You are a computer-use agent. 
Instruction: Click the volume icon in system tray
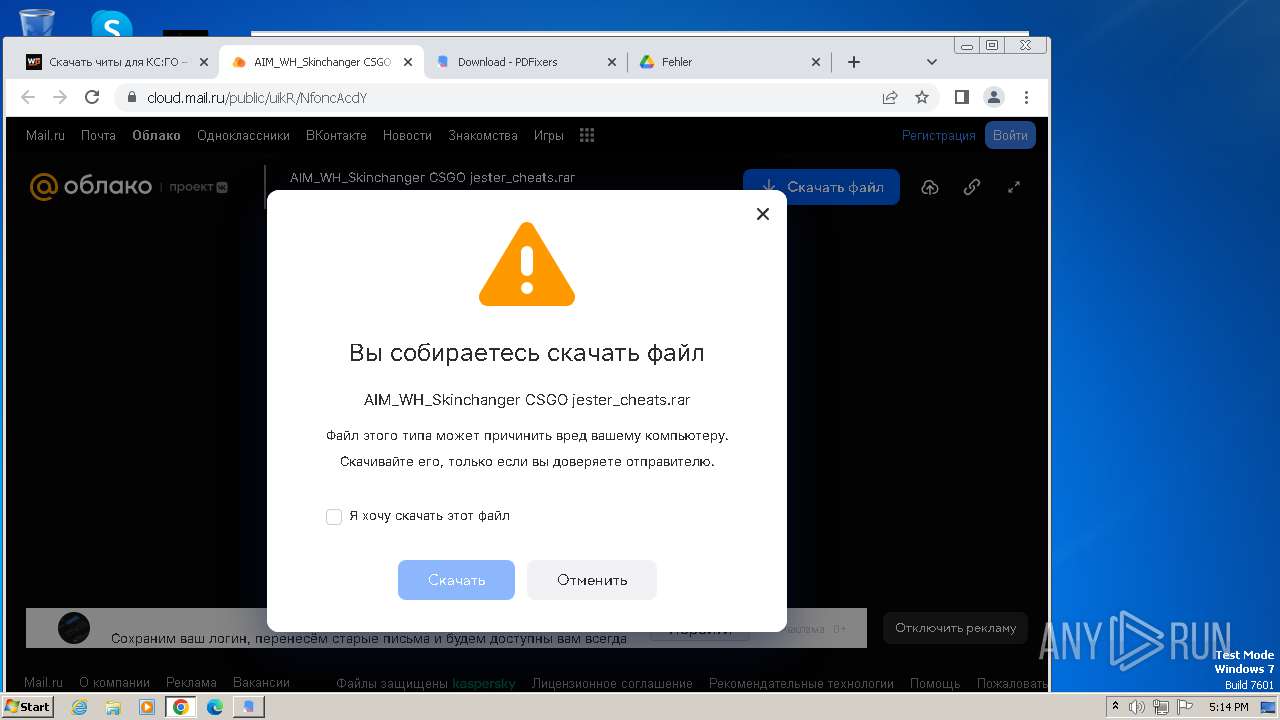click(1137, 707)
